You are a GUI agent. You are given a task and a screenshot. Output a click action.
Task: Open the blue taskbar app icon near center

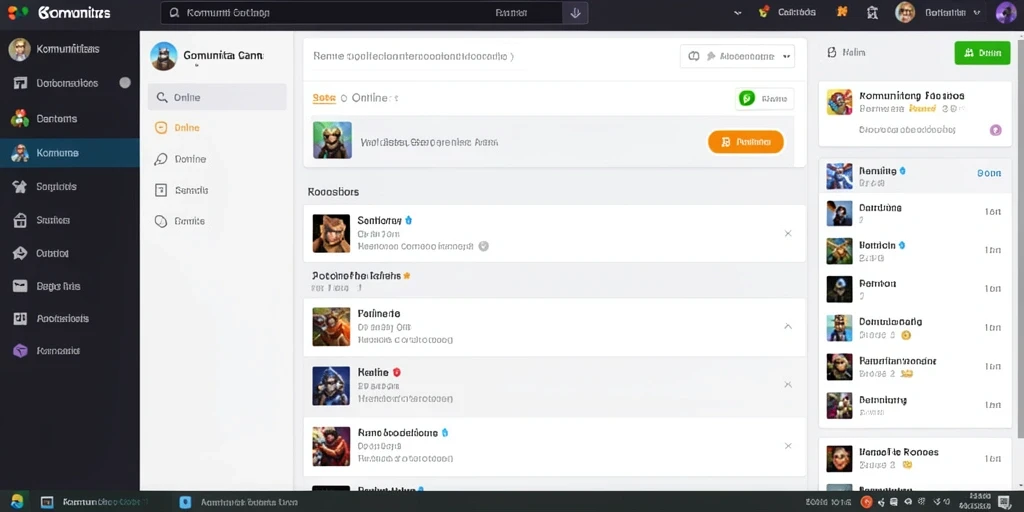tap(185, 502)
